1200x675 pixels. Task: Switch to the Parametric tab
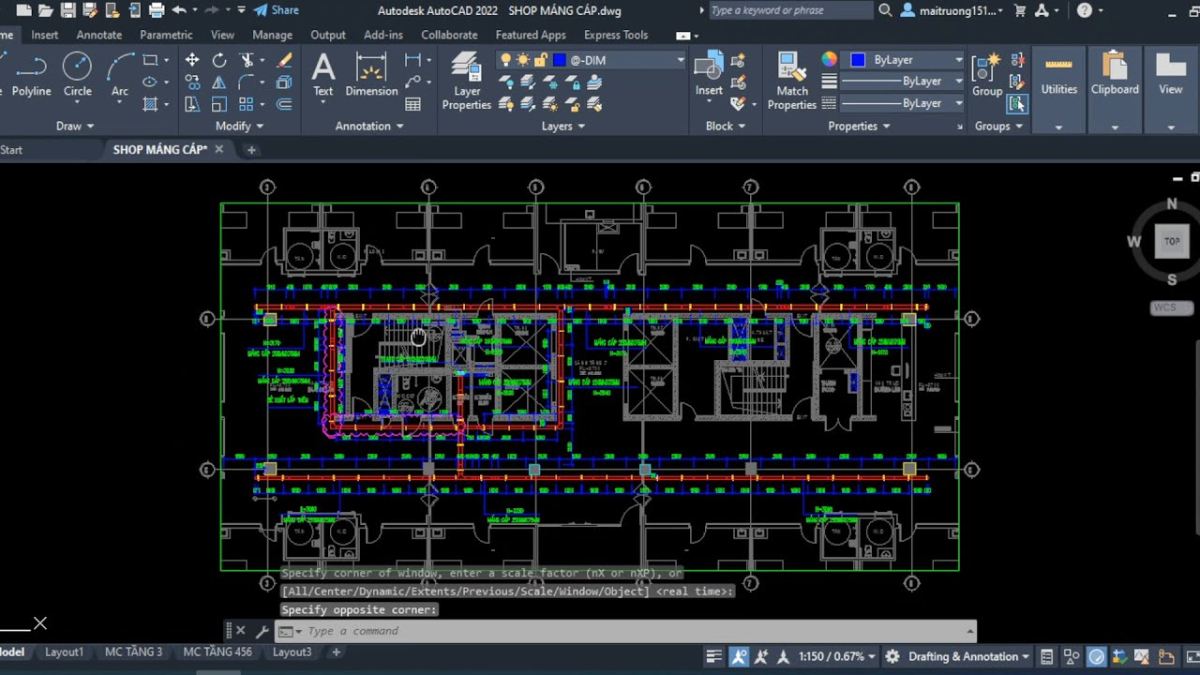[166, 34]
